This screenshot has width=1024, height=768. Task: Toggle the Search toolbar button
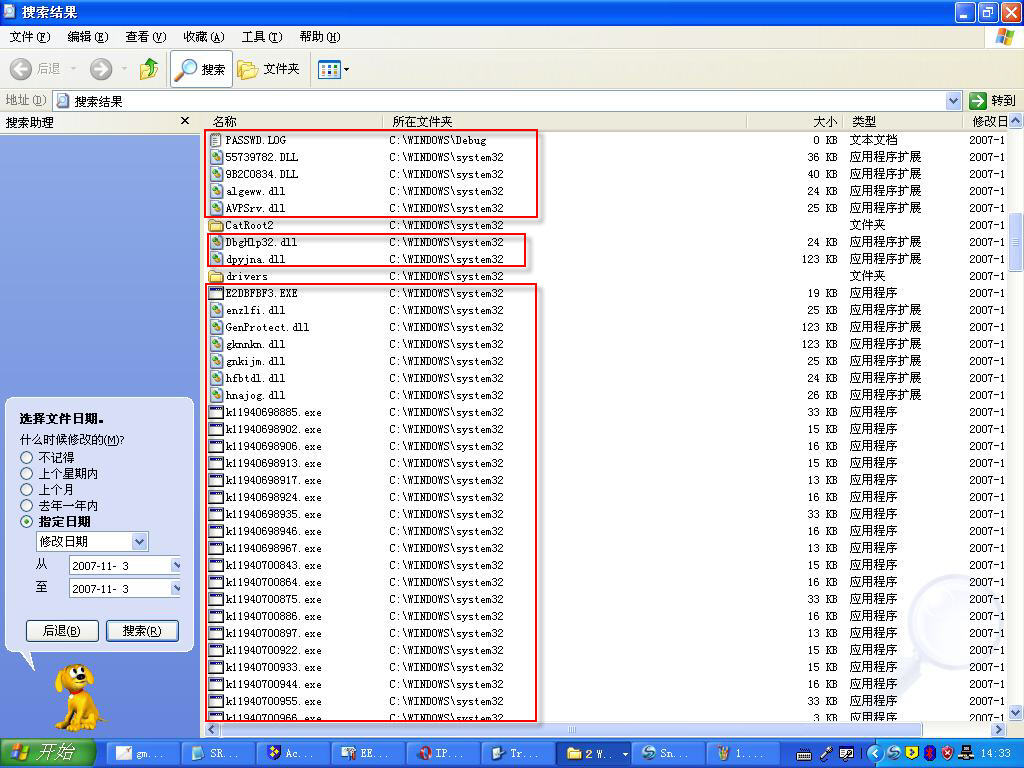(201, 69)
